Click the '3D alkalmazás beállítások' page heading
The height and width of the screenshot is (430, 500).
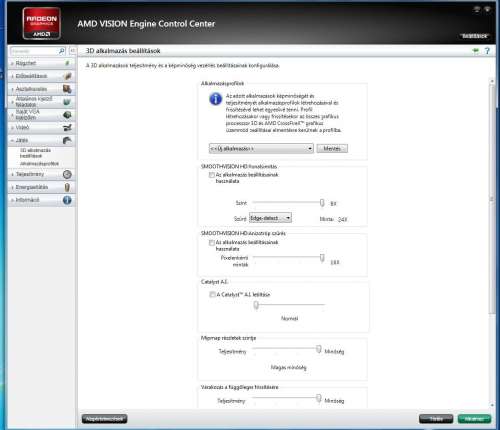123,51
